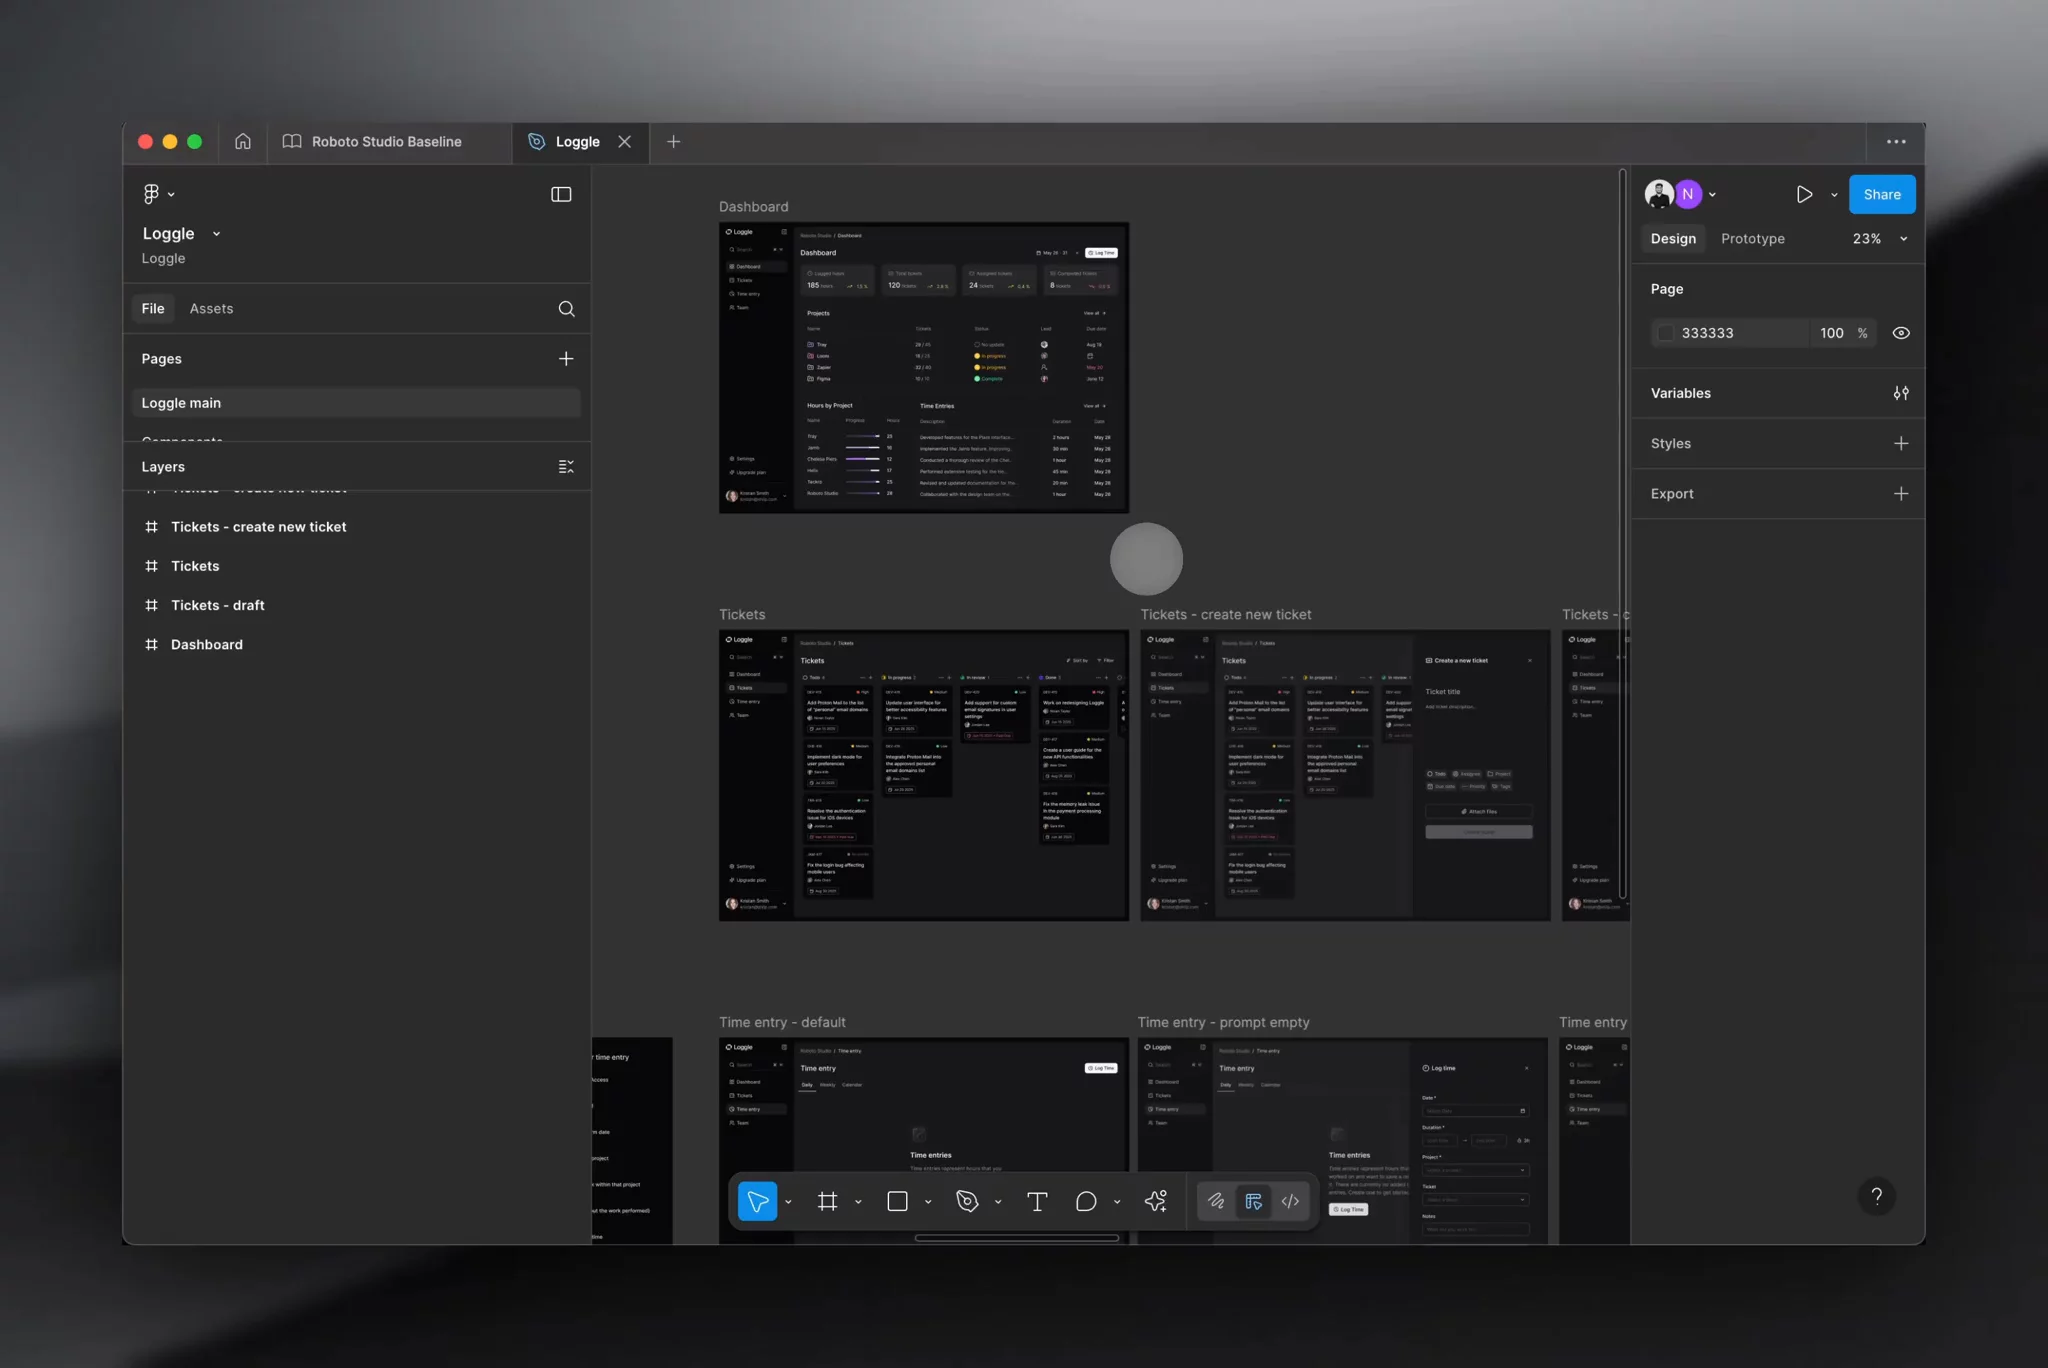Image resolution: width=2048 pixels, height=1368 pixels.
Task: Select the Comment tool
Action: point(1086,1201)
